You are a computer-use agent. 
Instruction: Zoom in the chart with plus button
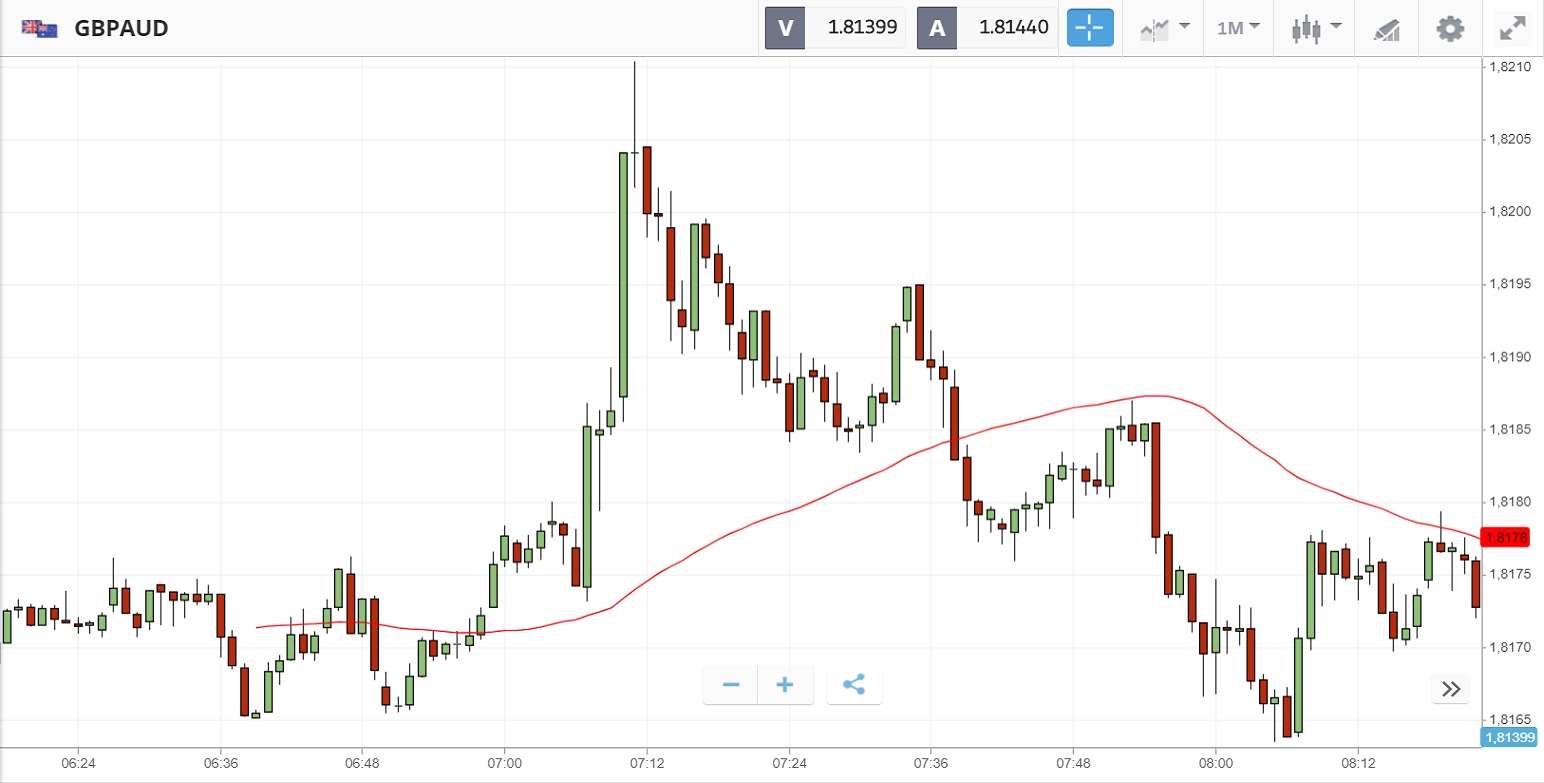785,685
